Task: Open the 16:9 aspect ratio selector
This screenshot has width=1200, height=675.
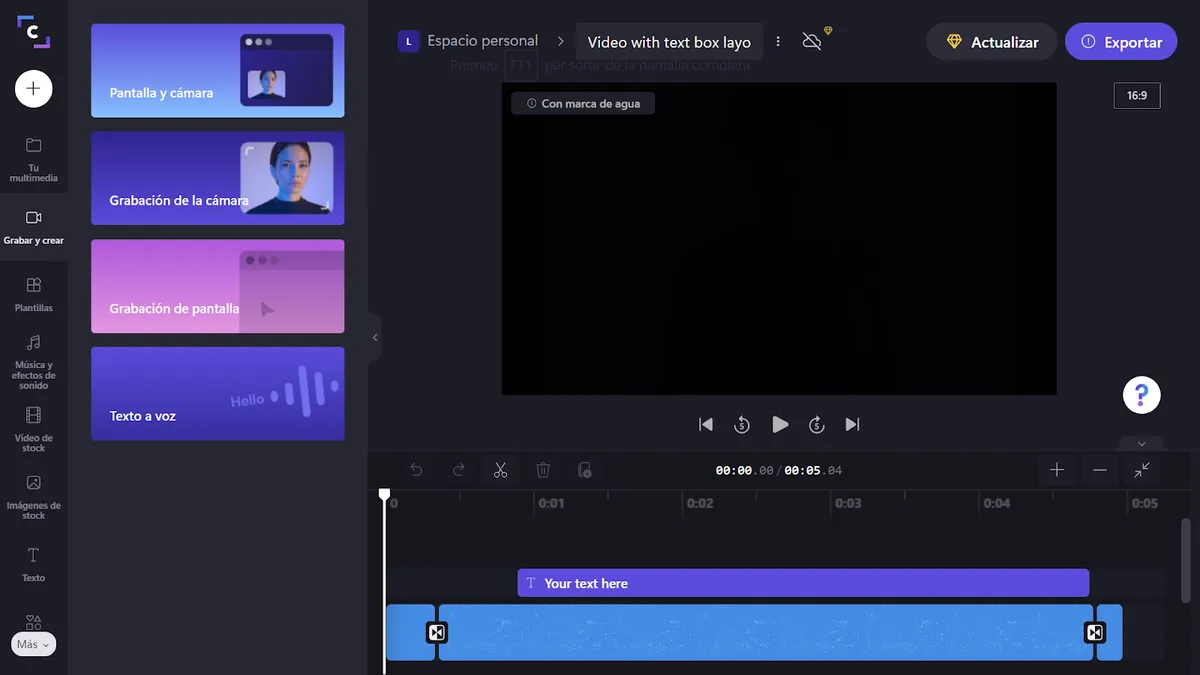Action: [1137, 95]
